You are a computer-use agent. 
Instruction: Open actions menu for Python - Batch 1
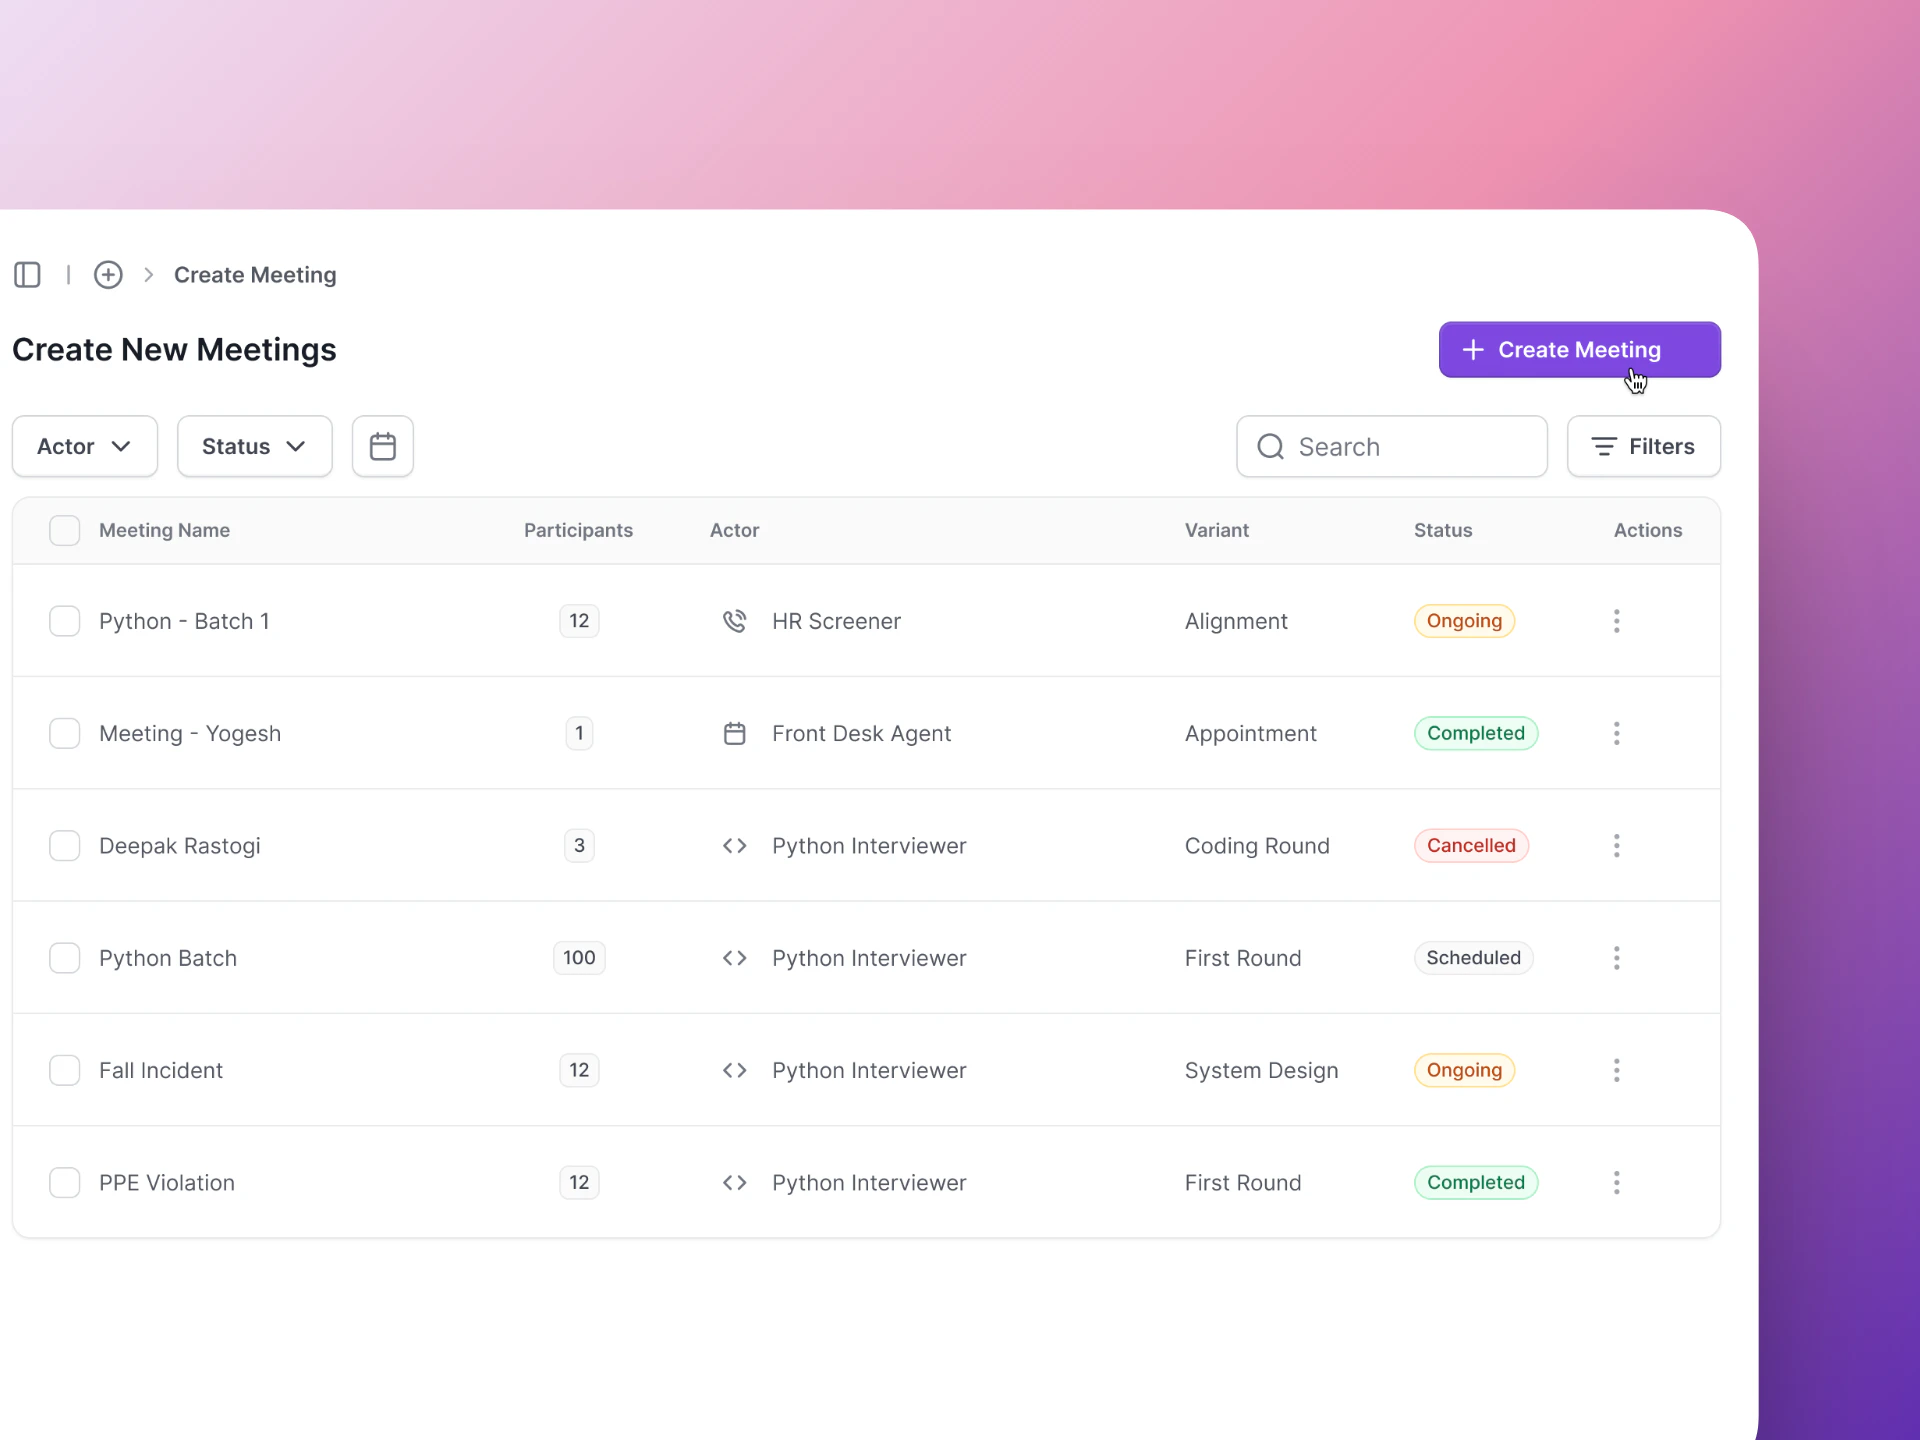1616,621
